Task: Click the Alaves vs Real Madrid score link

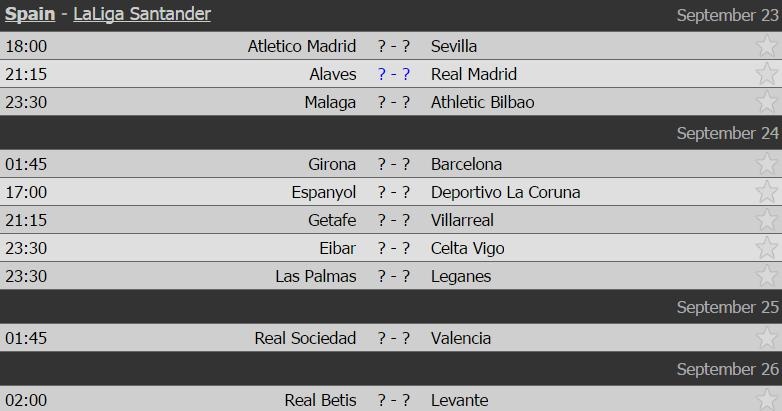Action: click(394, 74)
